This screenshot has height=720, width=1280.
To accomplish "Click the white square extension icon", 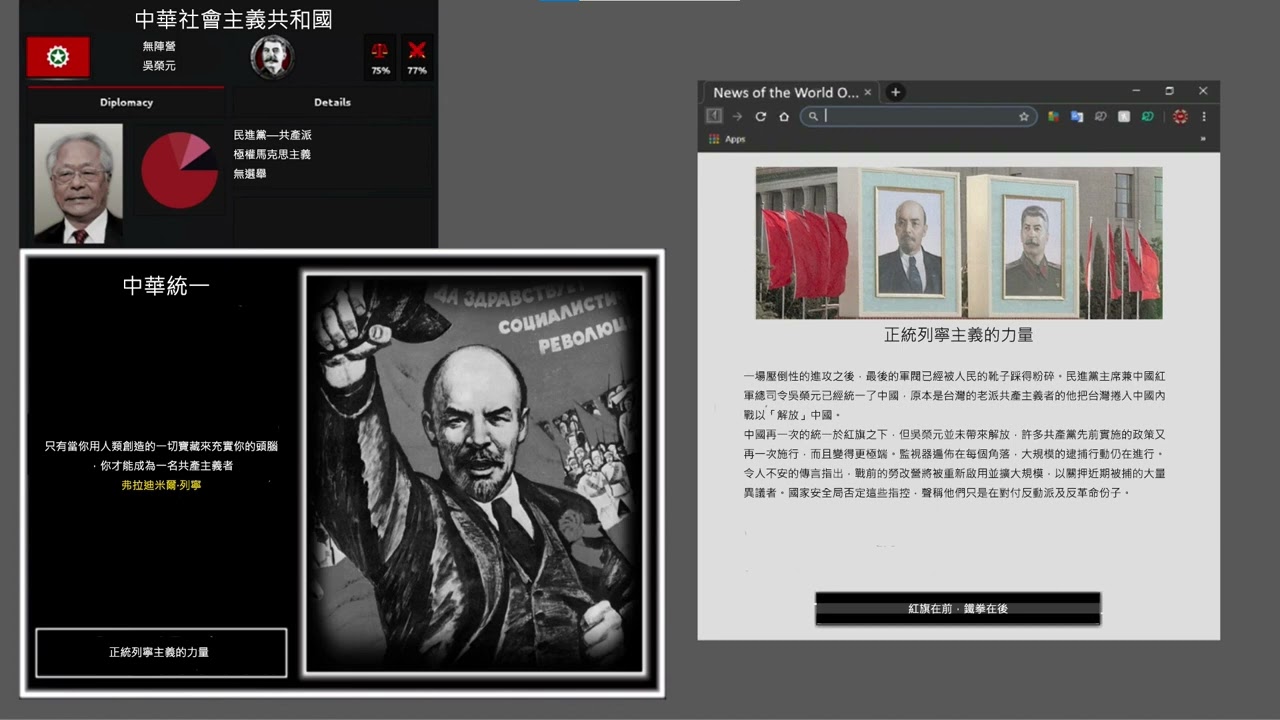I will (x=1124, y=116).
